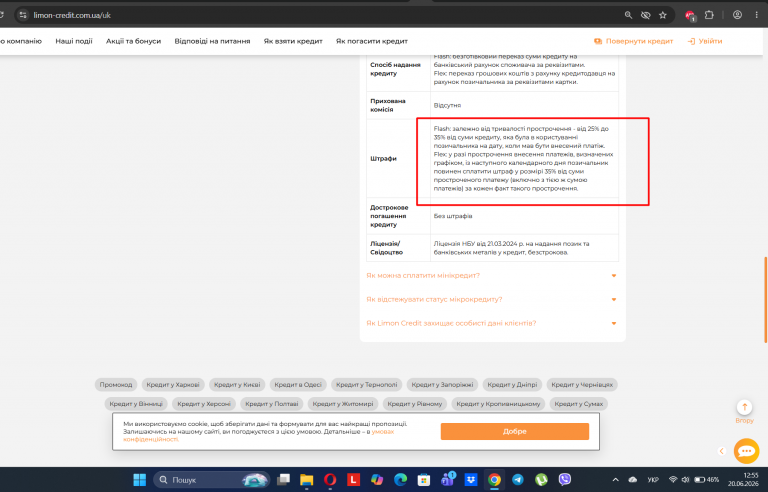Open the Наші події menu item

point(74,41)
